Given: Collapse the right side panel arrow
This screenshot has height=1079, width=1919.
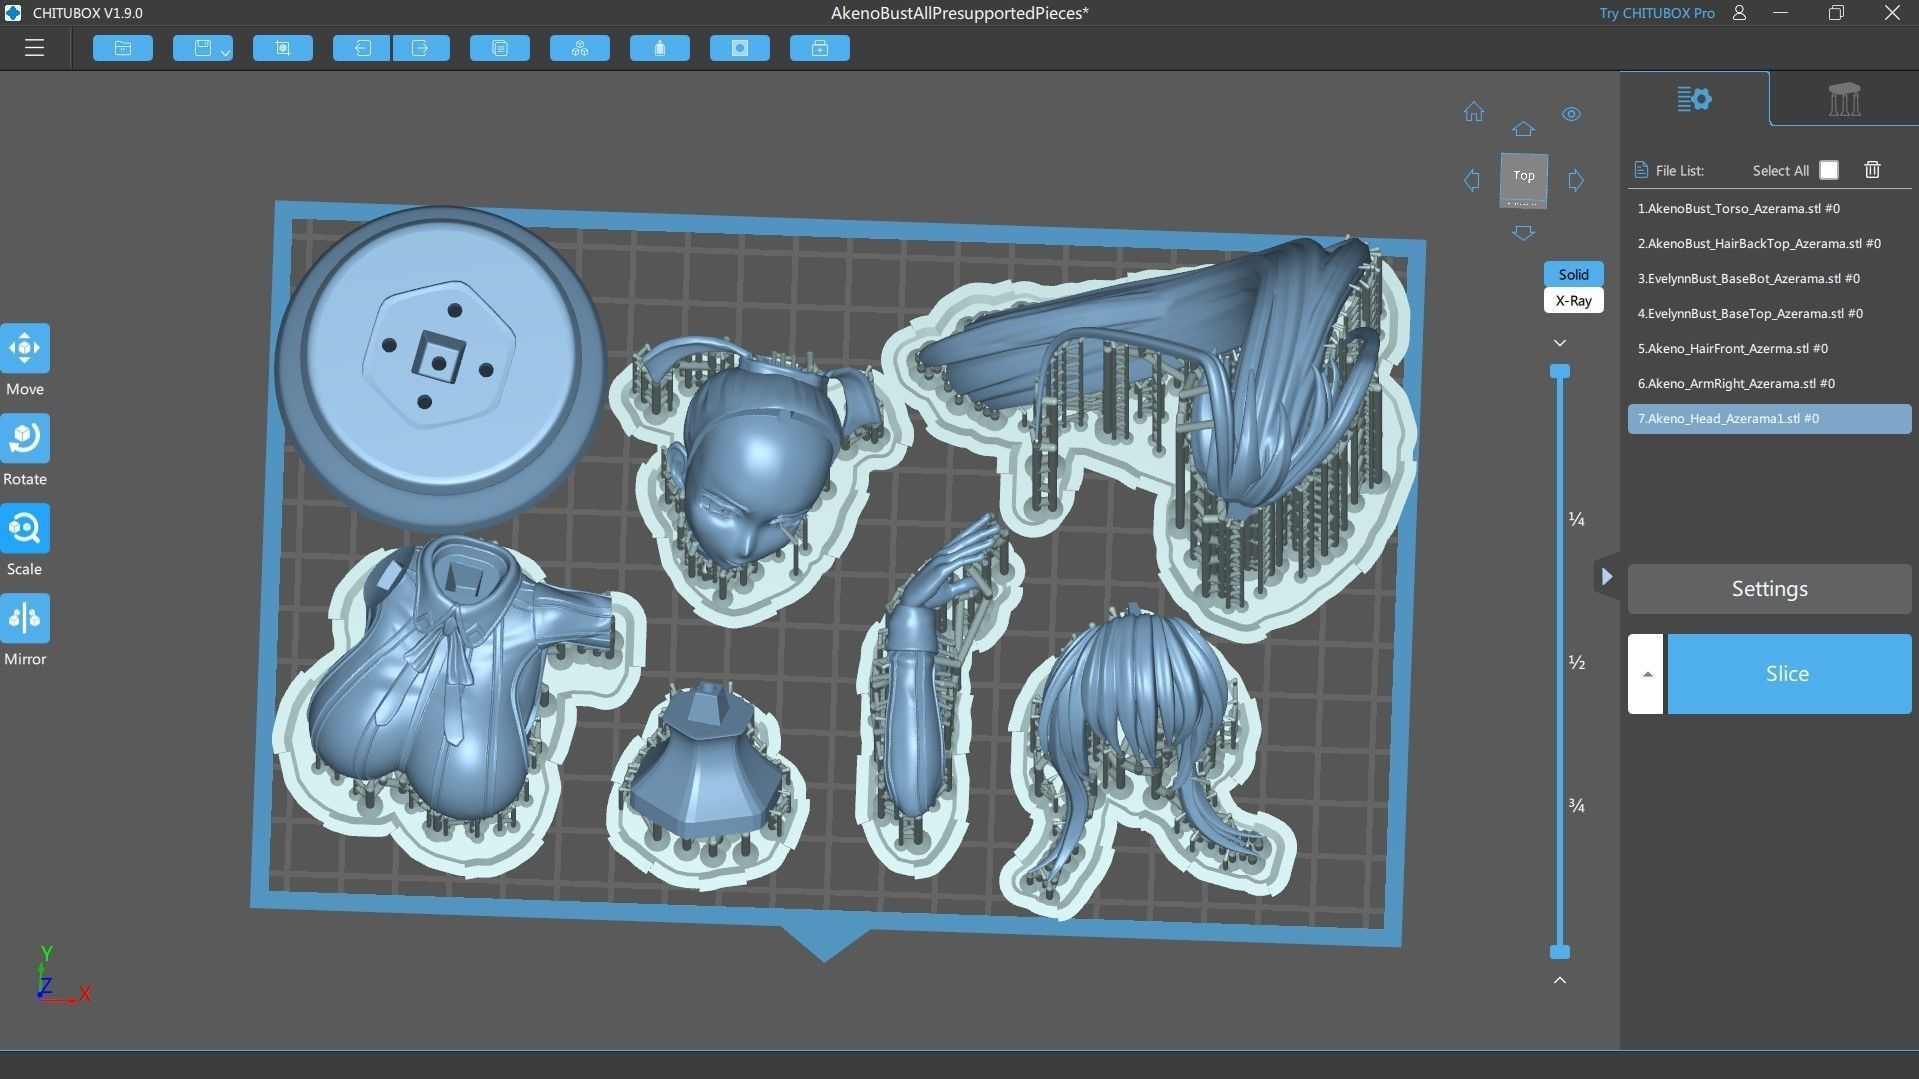Looking at the screenshot, I should pos(1606,577).
